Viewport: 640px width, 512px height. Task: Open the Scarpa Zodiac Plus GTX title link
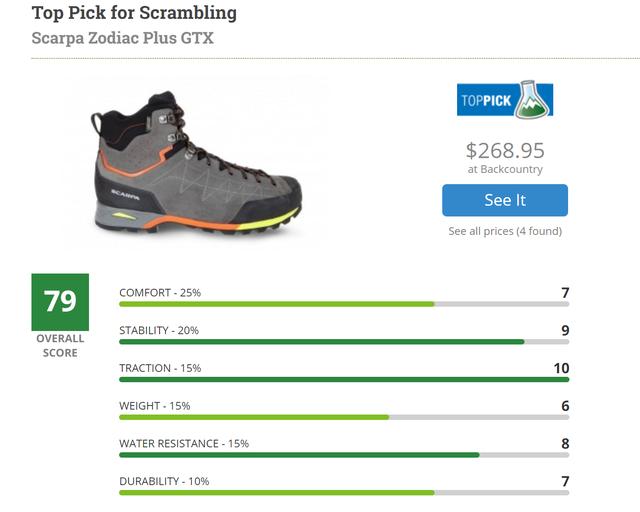click(x=123, y=39)
